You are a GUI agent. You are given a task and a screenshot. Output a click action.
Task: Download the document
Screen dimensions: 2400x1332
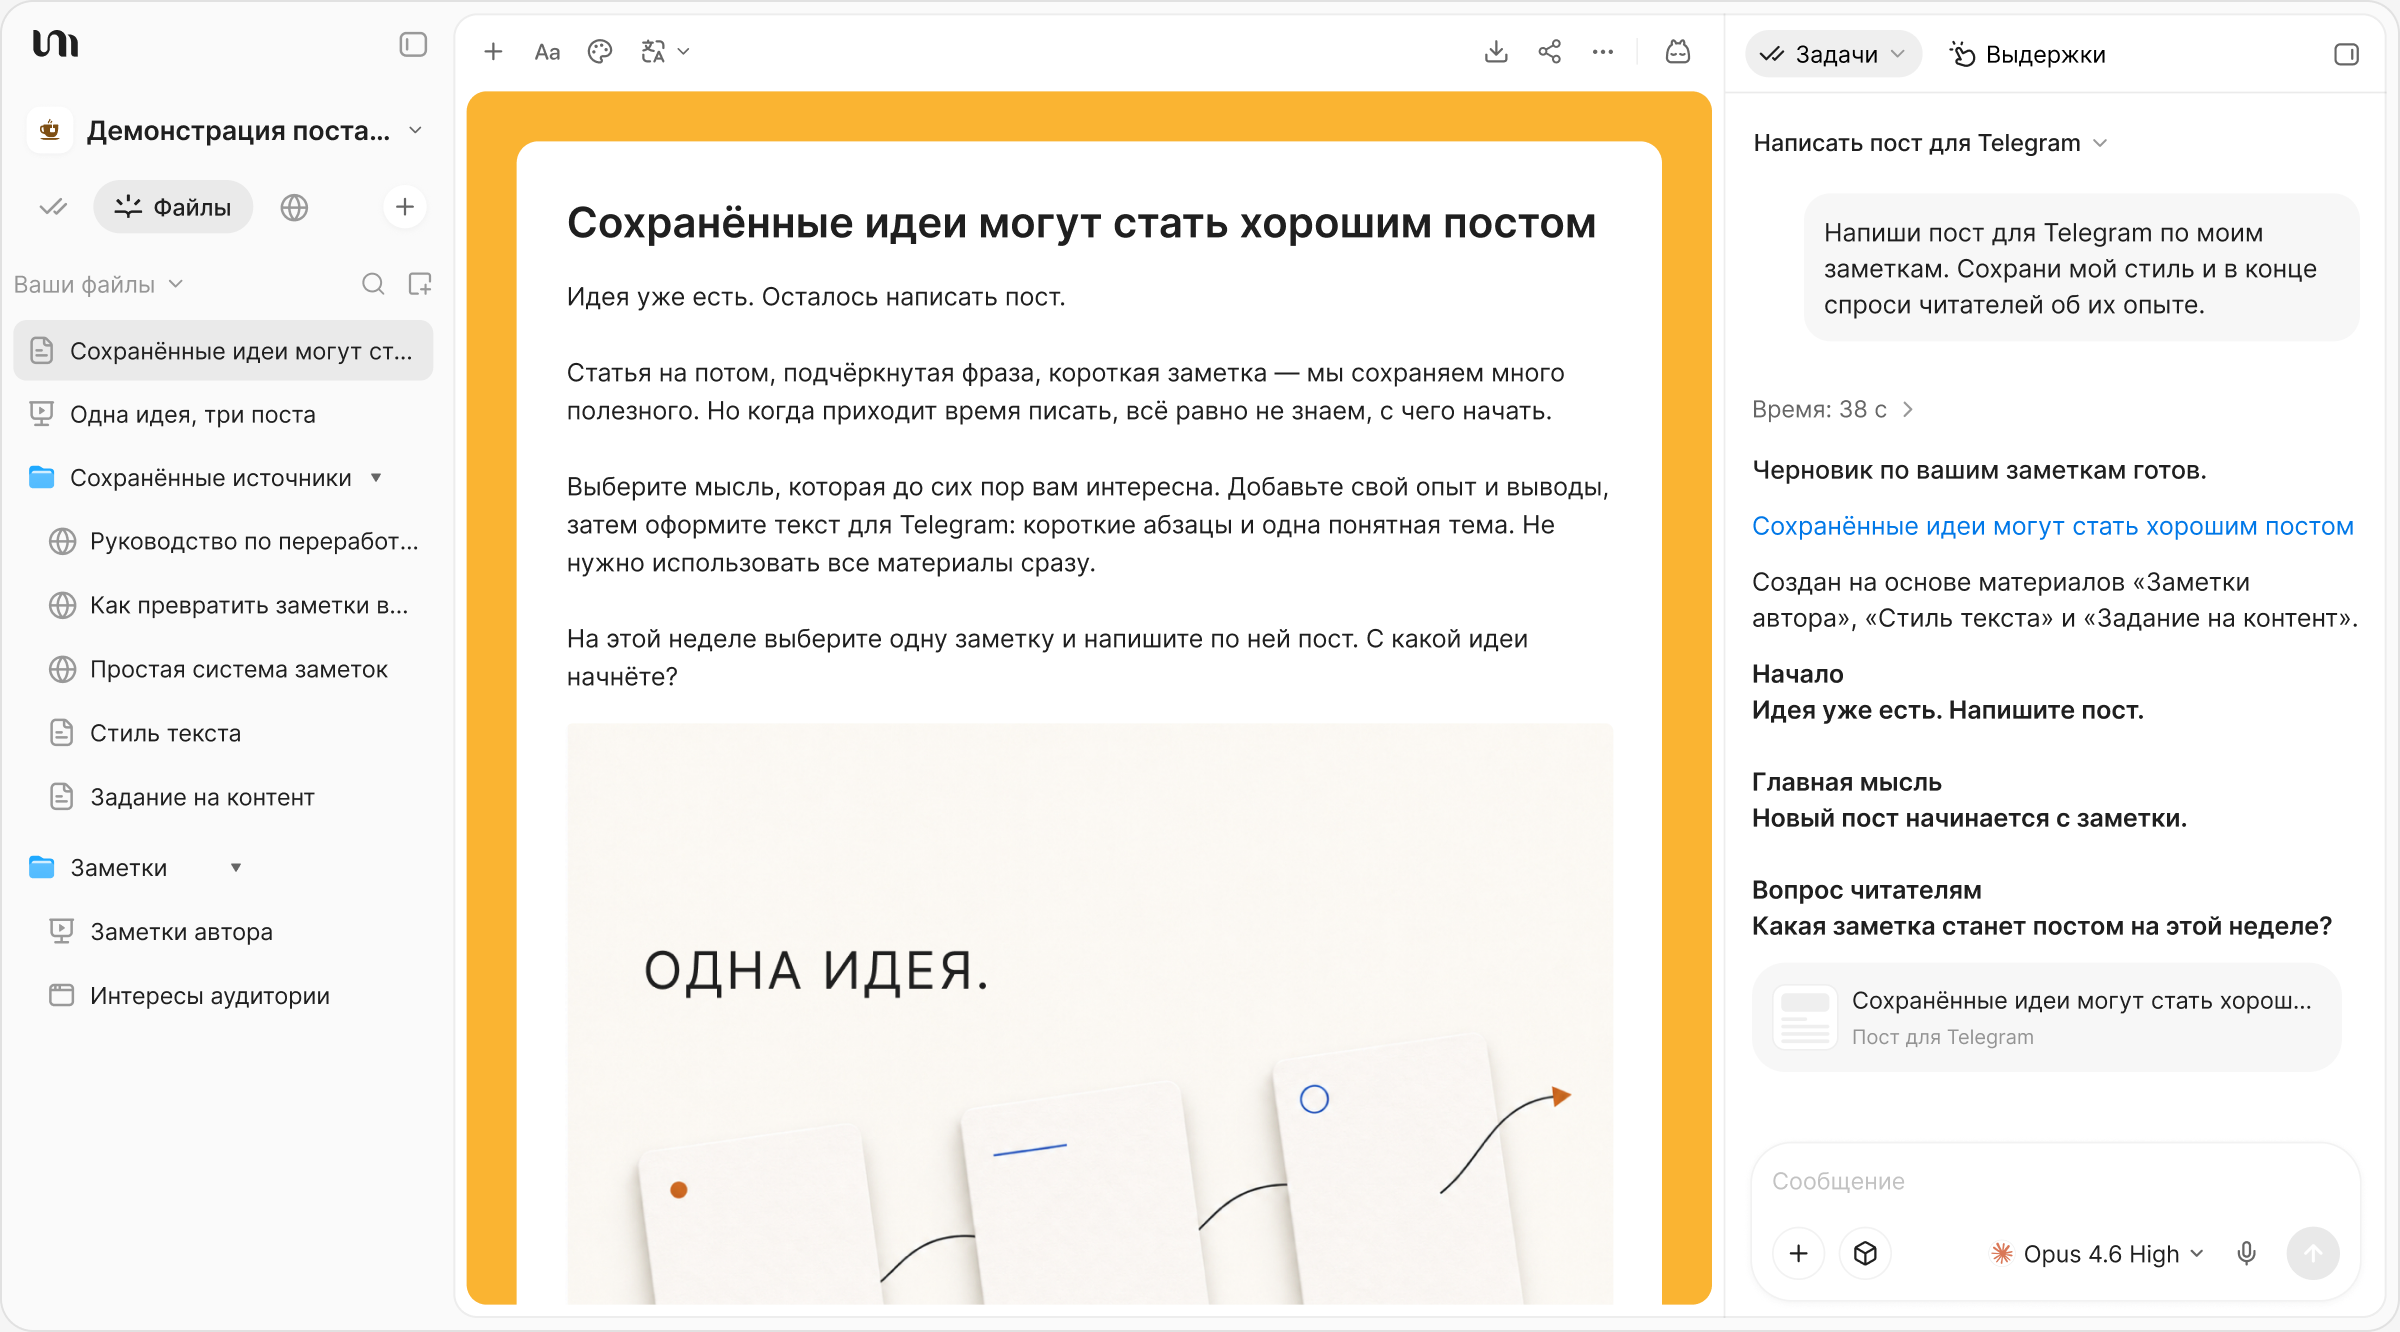(1496, 52)
